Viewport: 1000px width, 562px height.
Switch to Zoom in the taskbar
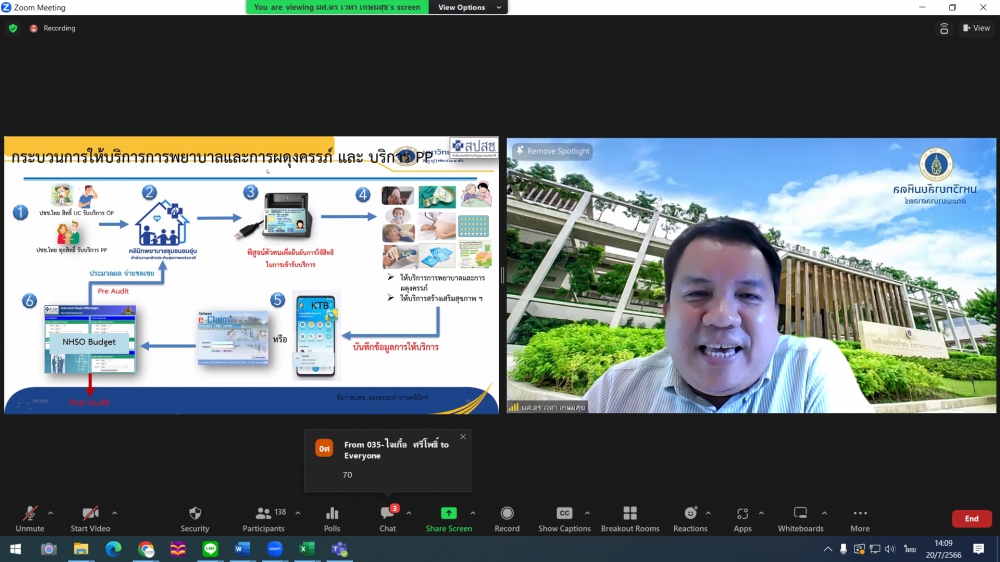click(275, 549)
